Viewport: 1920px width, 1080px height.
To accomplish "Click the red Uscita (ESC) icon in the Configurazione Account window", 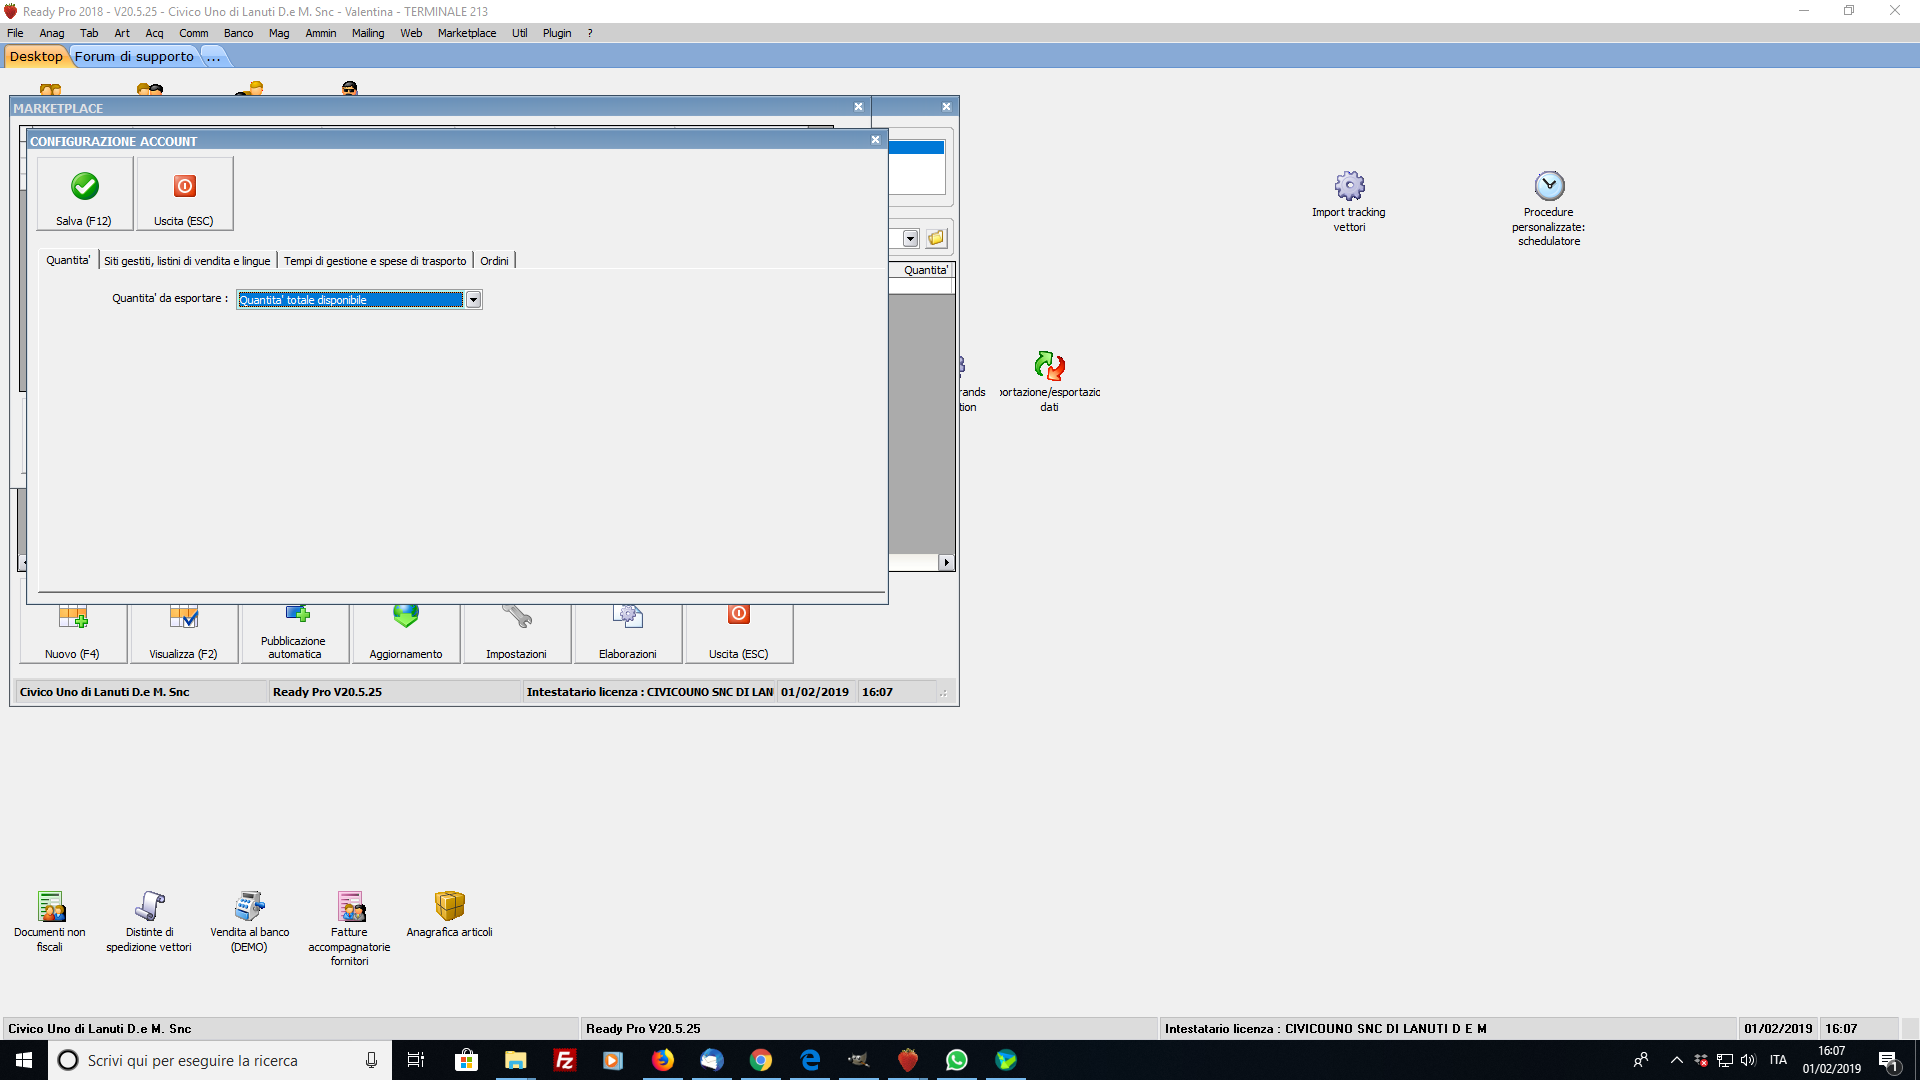I will pyautogui.click(x=185, y=187).
